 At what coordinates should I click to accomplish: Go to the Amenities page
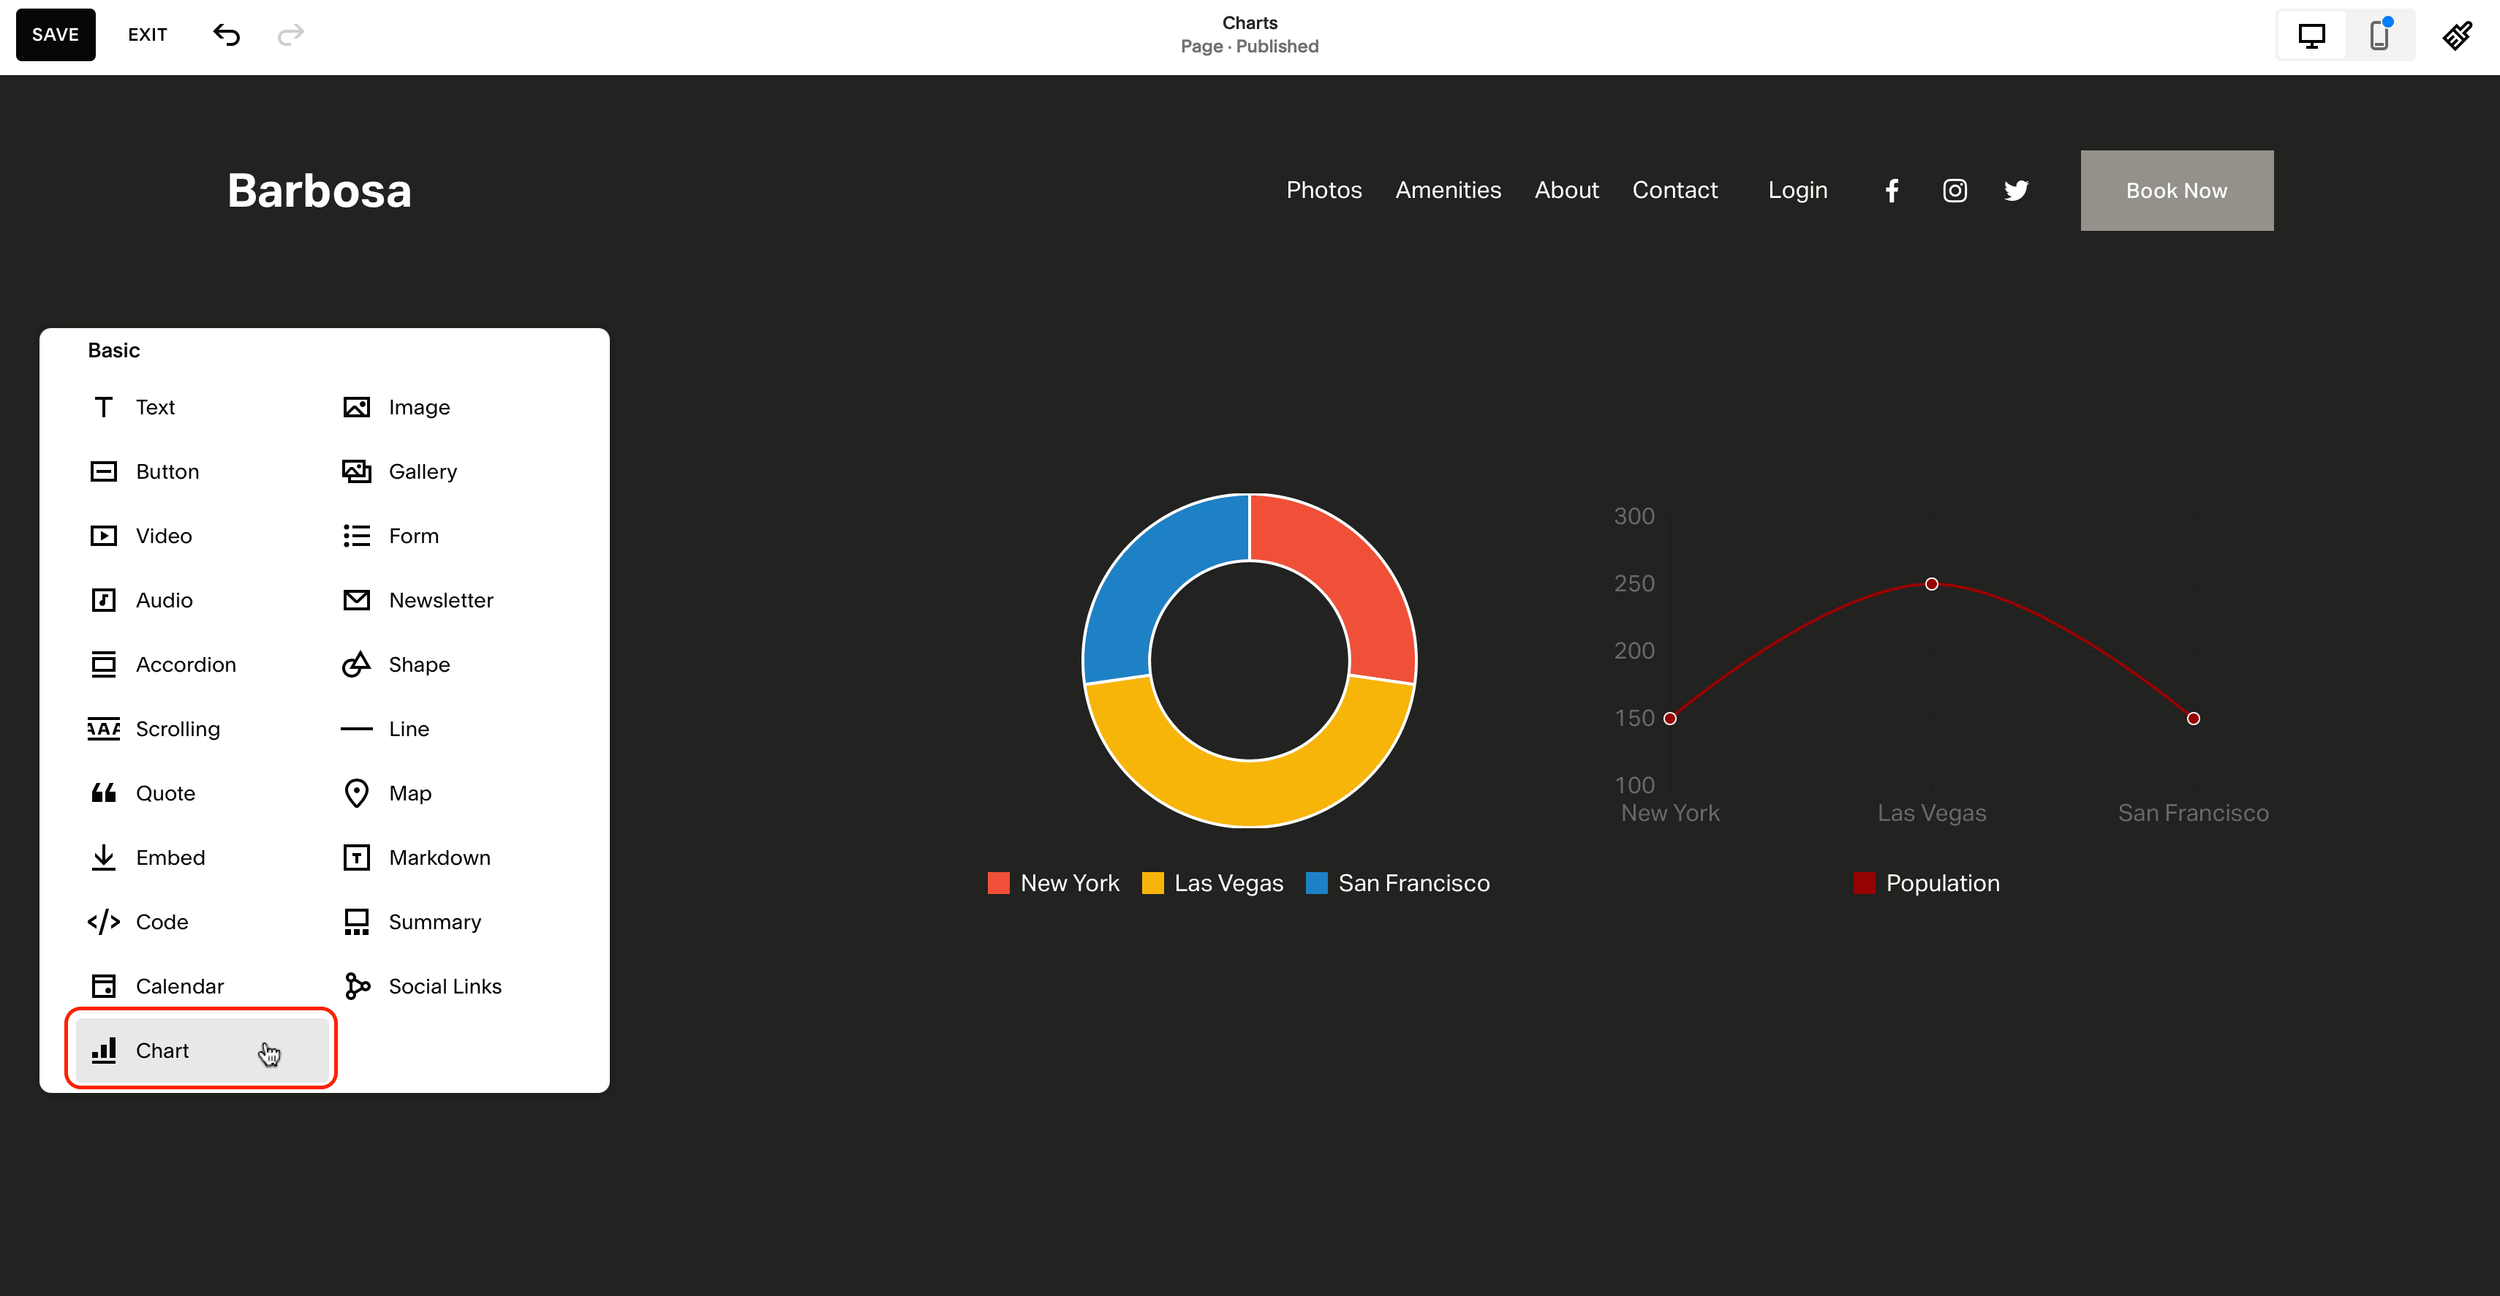pos(1448,190)
